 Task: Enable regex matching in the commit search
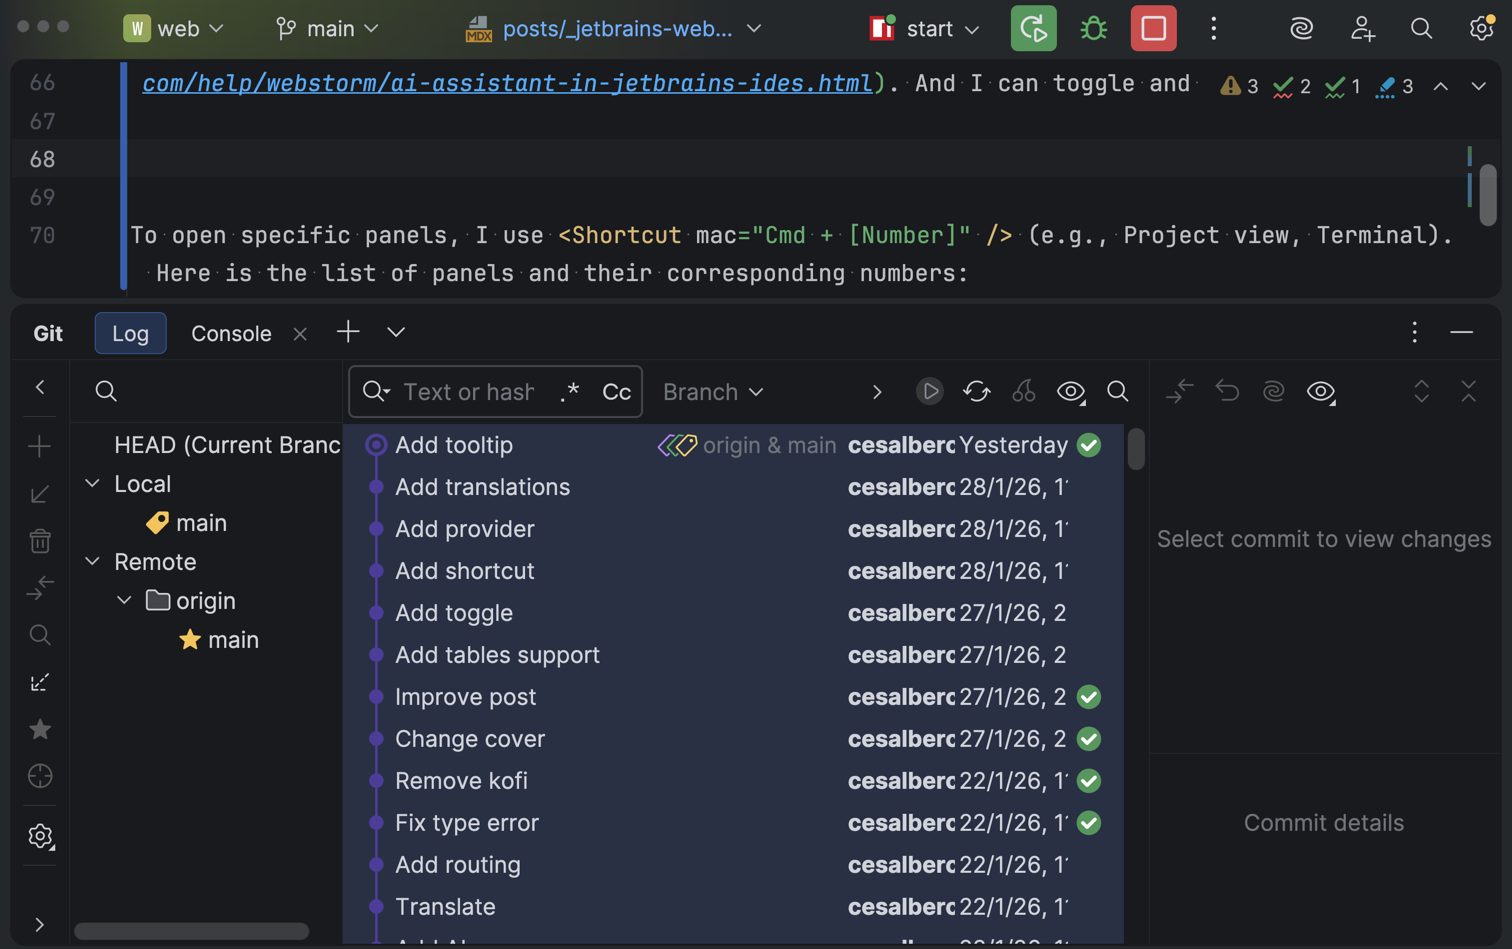pos(570,392)
